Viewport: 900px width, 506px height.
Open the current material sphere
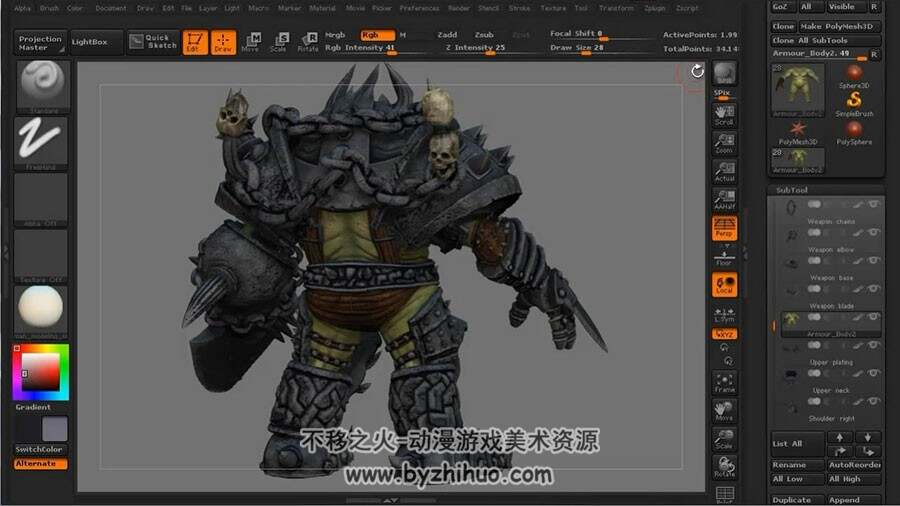click(40, 312)
